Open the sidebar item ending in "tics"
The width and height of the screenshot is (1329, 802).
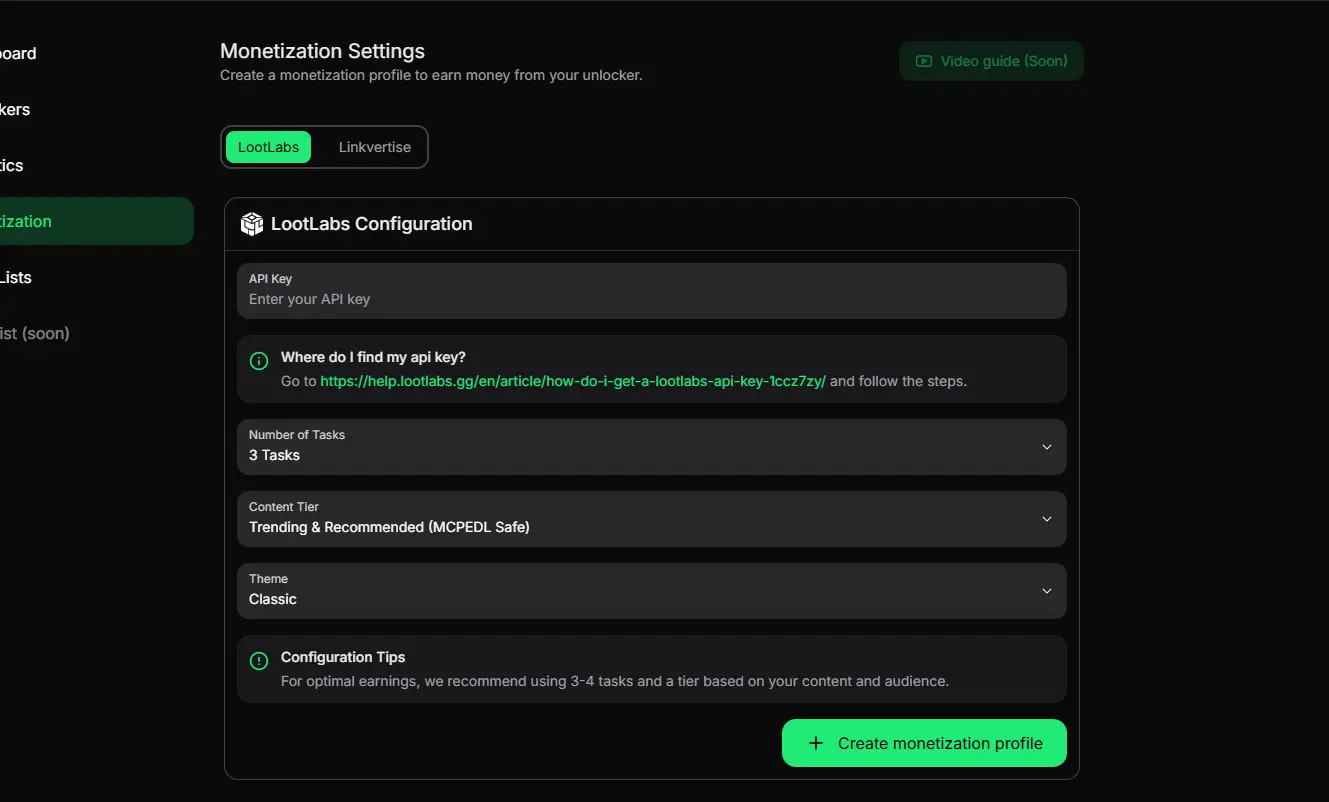point(12,165)
